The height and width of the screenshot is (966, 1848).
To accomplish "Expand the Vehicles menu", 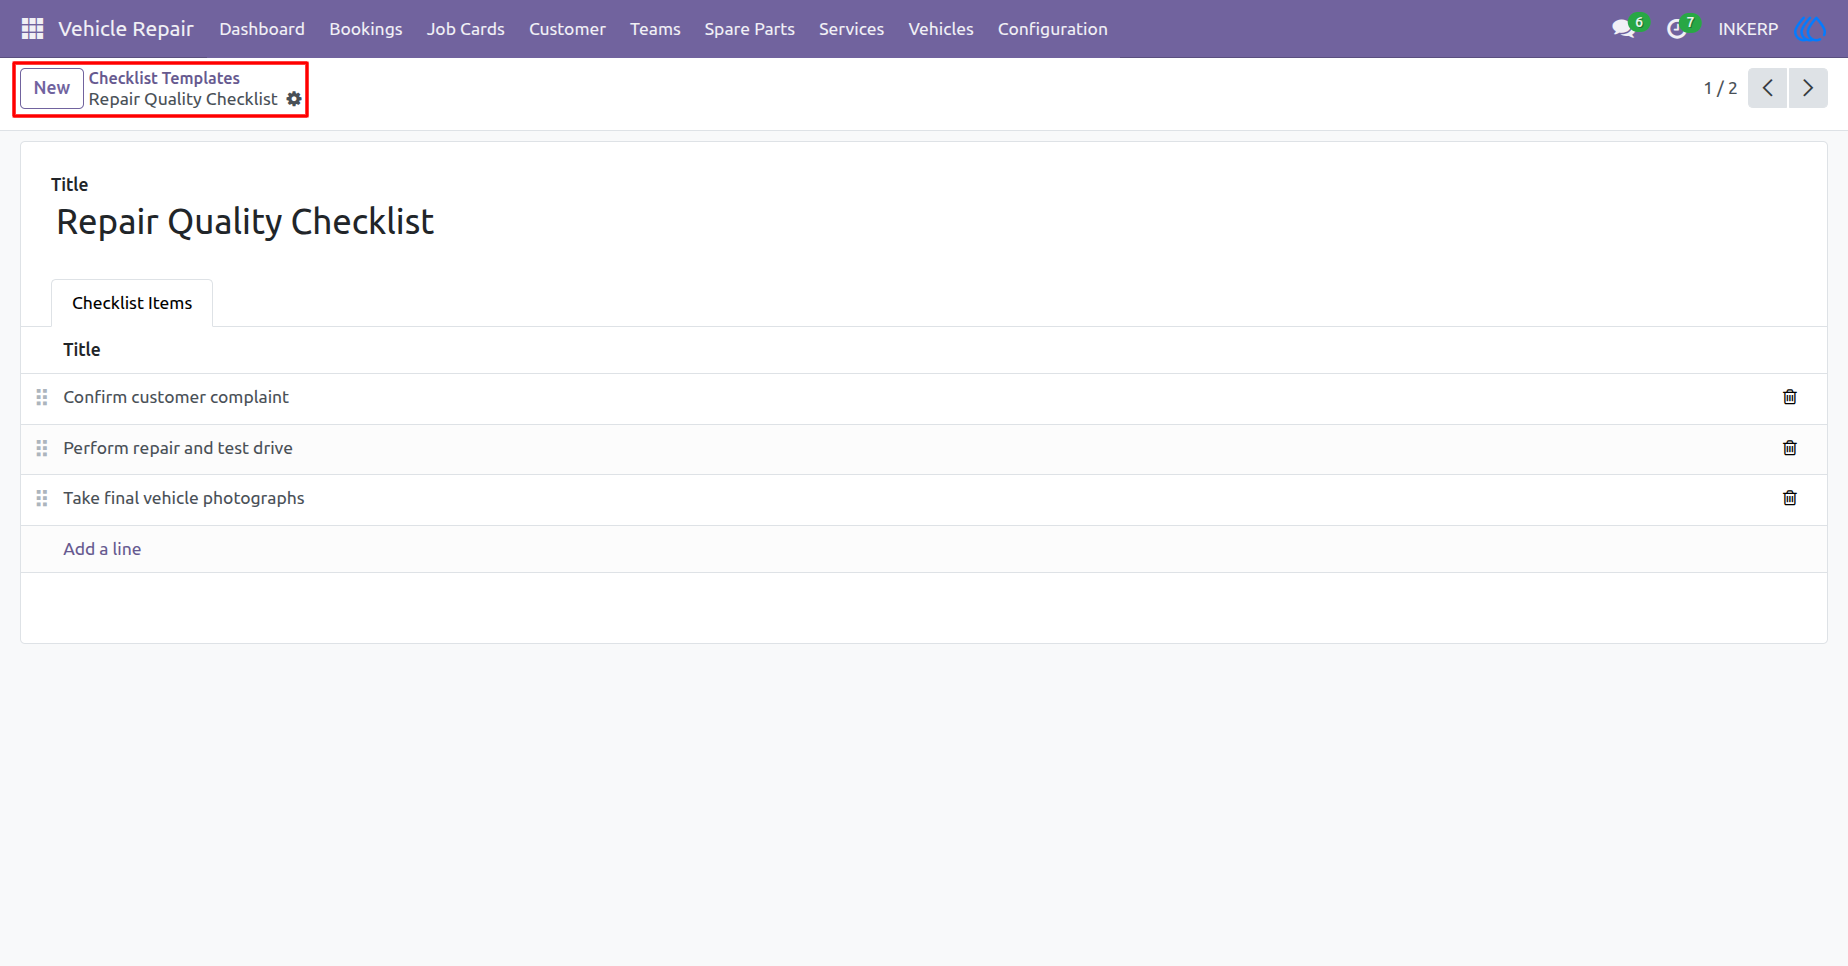I will pos(940,29).
